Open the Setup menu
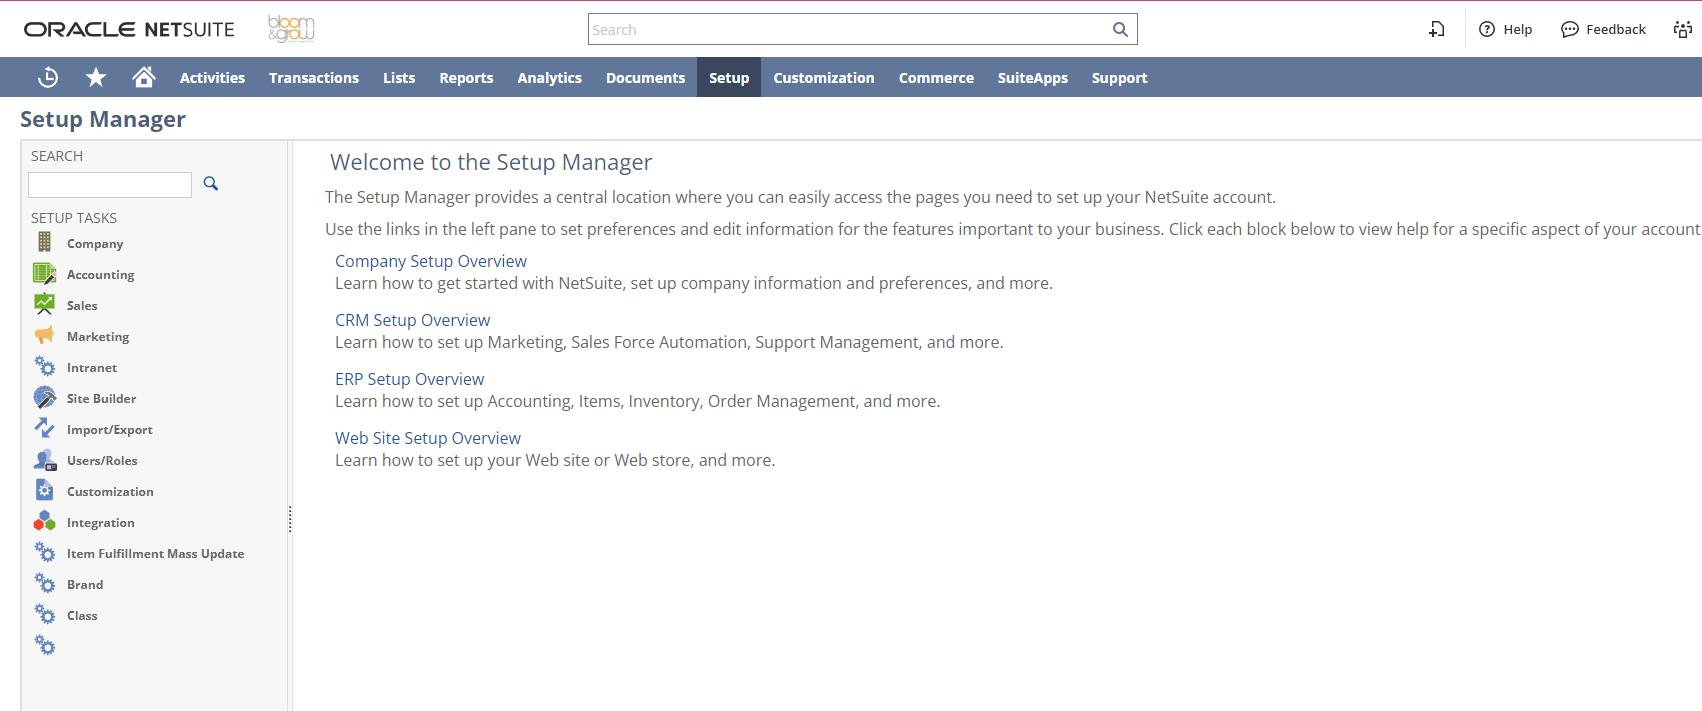The image size is (1702, 711). 729,78
